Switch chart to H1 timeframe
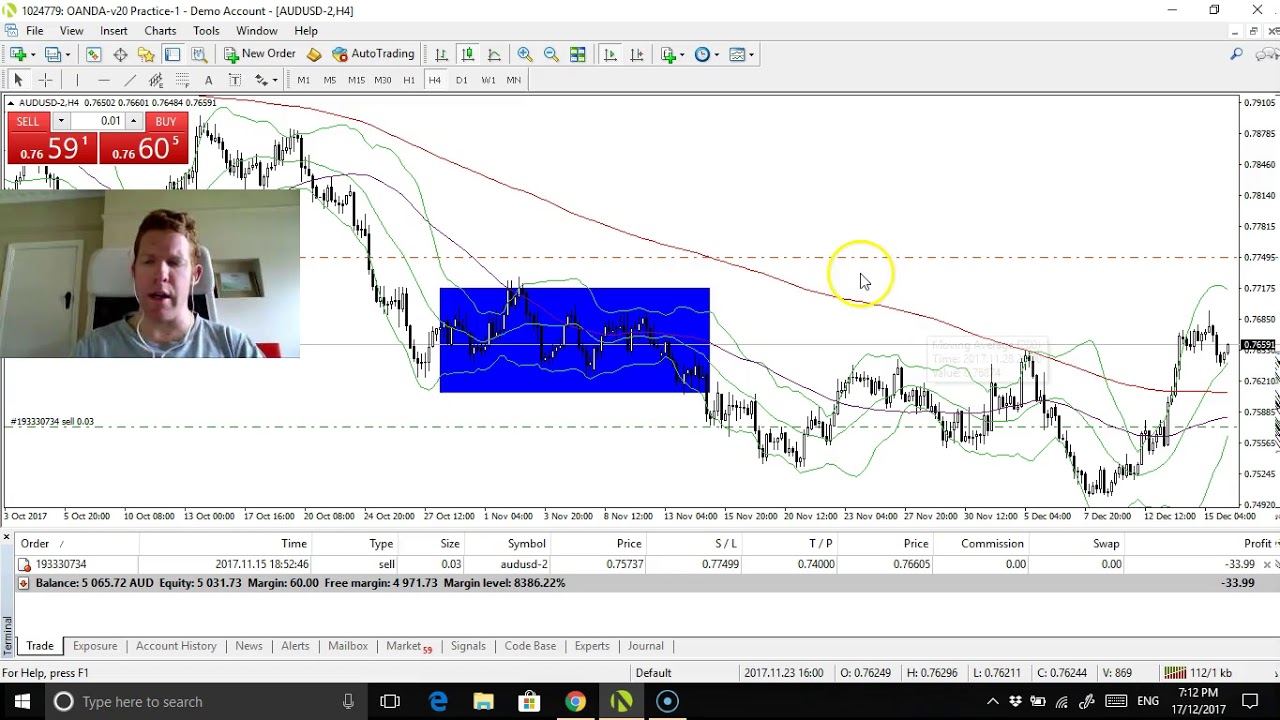The image size is (1280, 720). 408,80
